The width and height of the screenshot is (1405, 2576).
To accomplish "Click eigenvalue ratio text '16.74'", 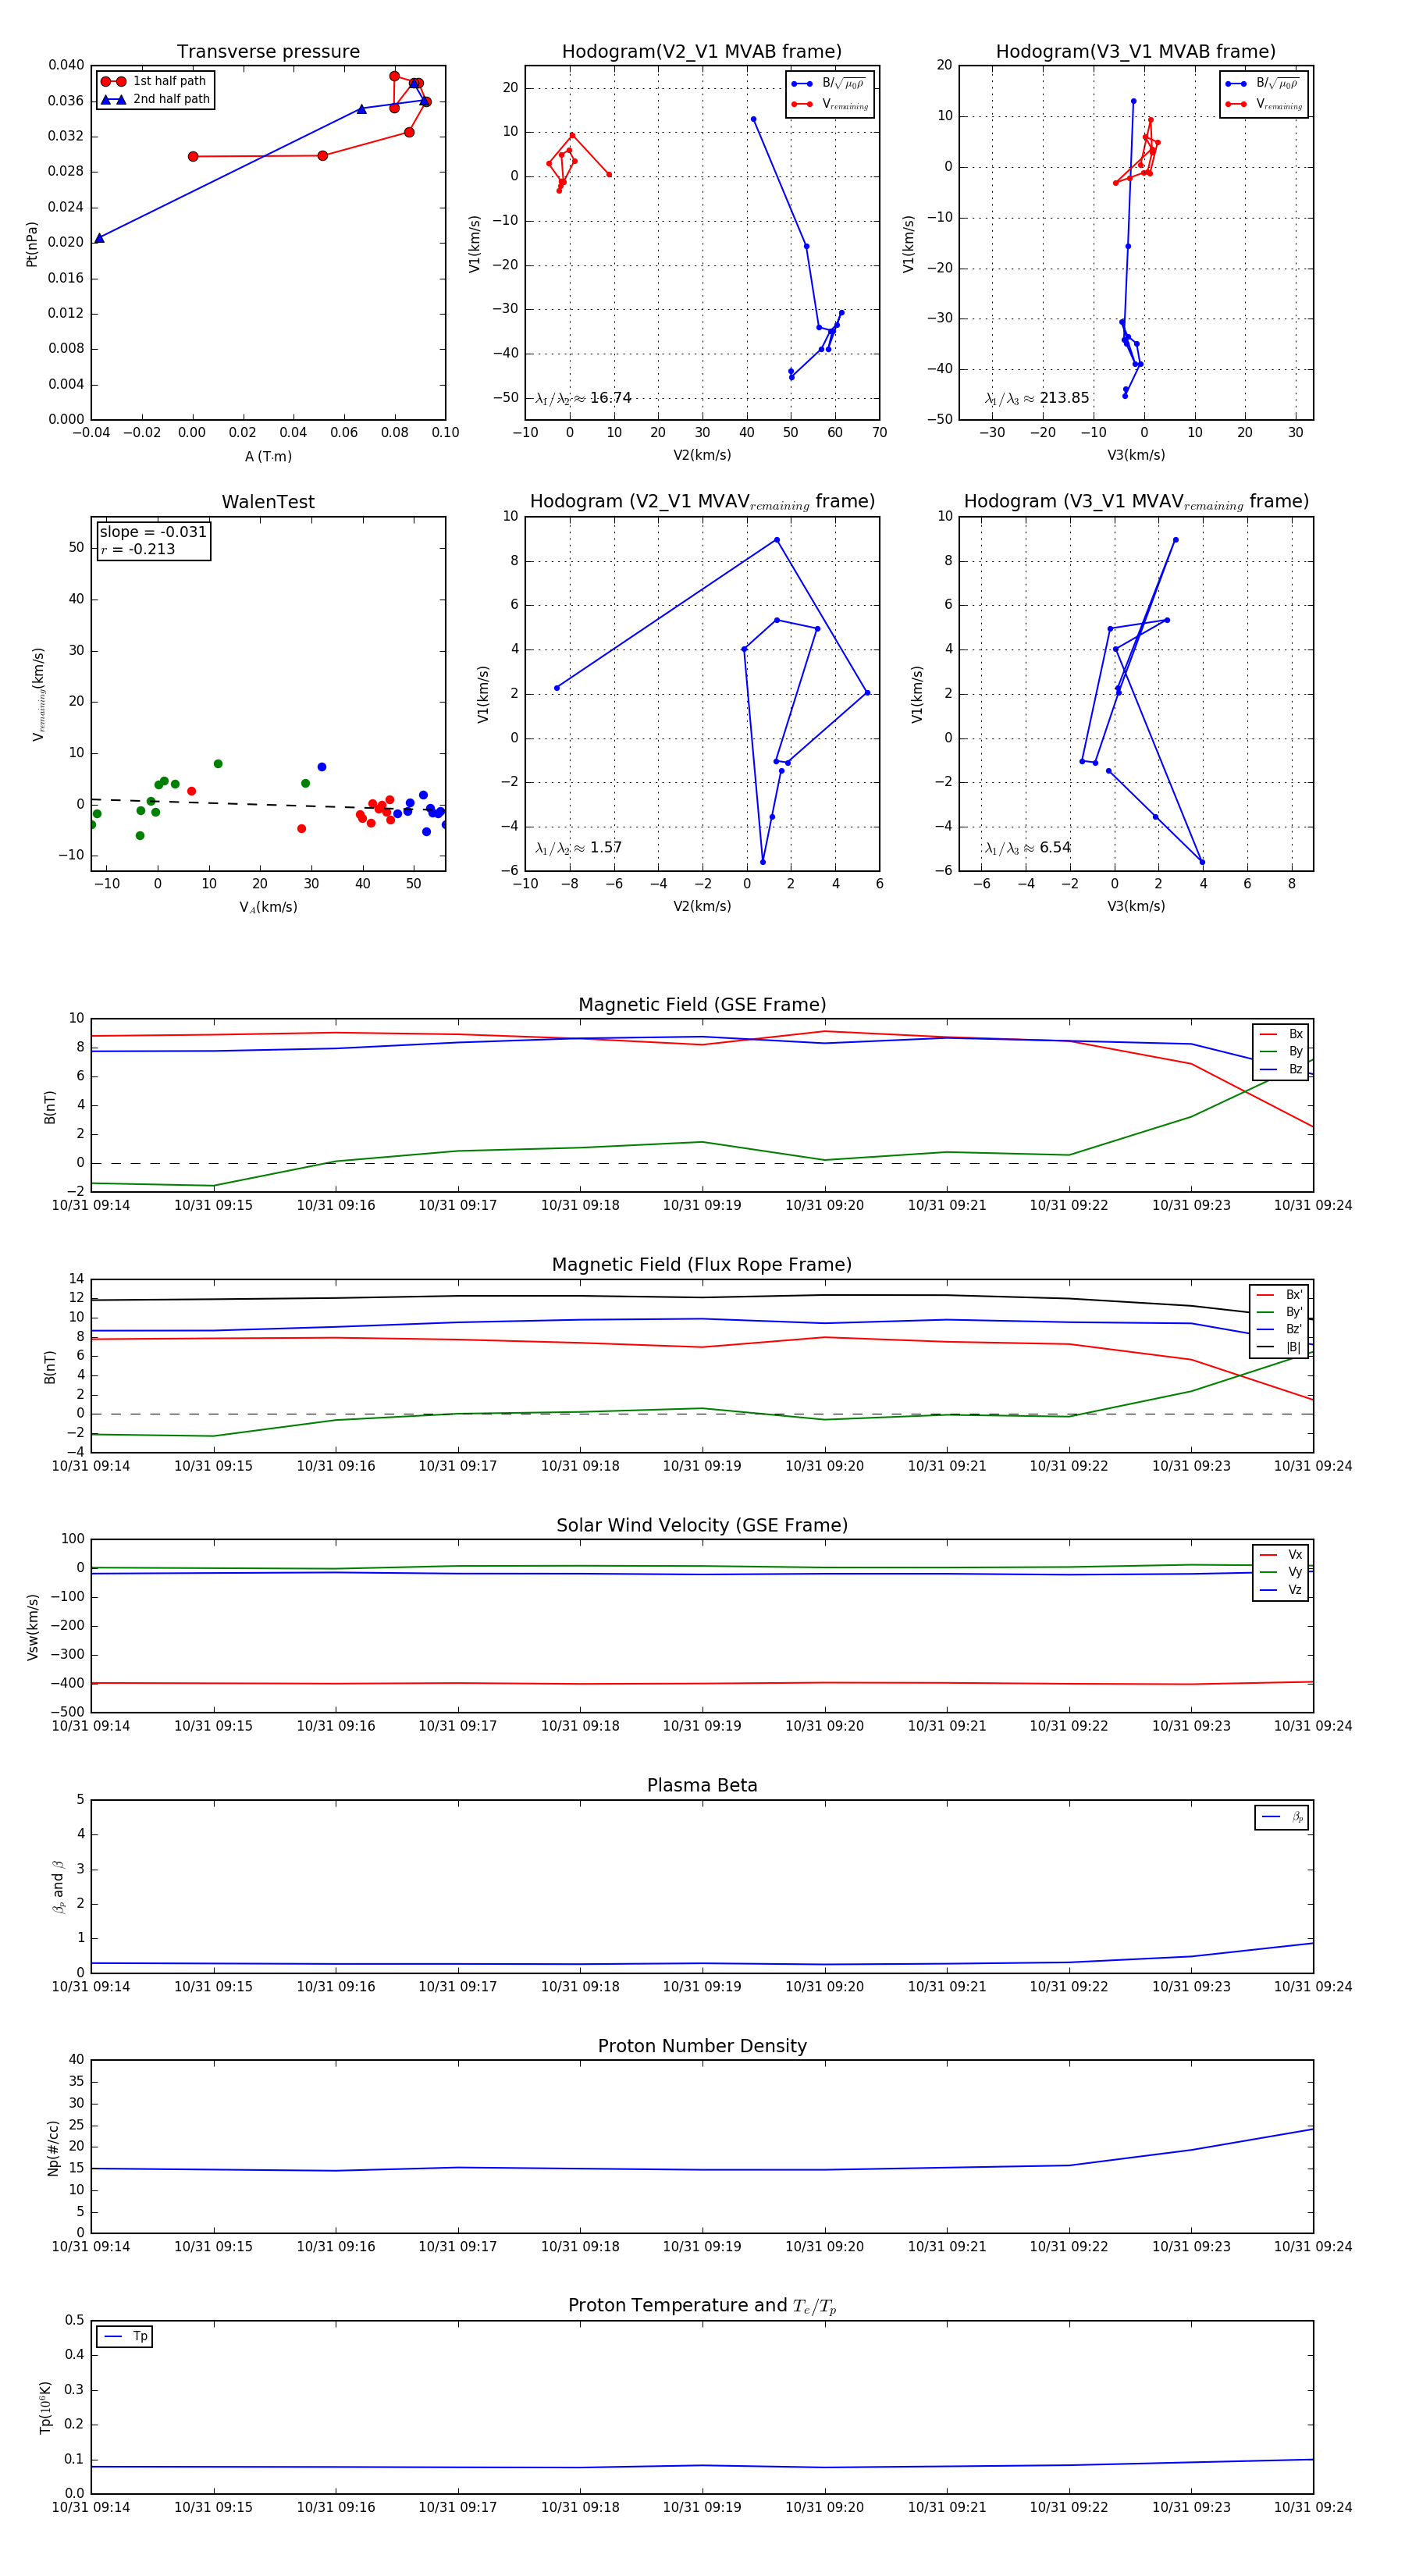I will click(x=610, y=398).
